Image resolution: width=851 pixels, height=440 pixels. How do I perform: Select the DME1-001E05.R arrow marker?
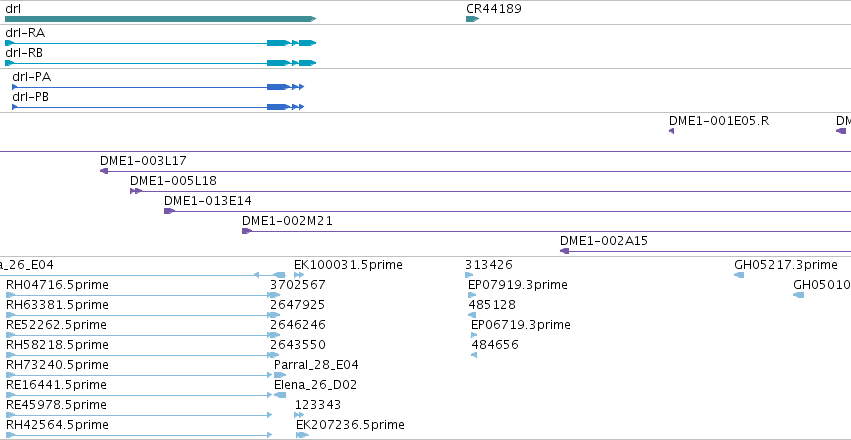[671, 131]
